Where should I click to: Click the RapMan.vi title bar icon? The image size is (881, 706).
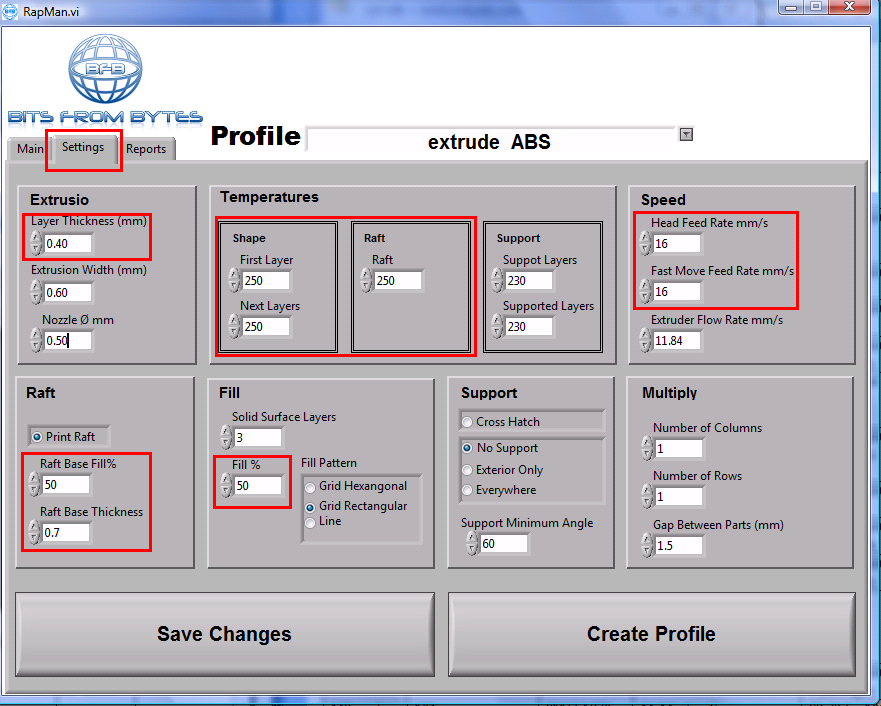pyautogui.click(x=11, y=8)
